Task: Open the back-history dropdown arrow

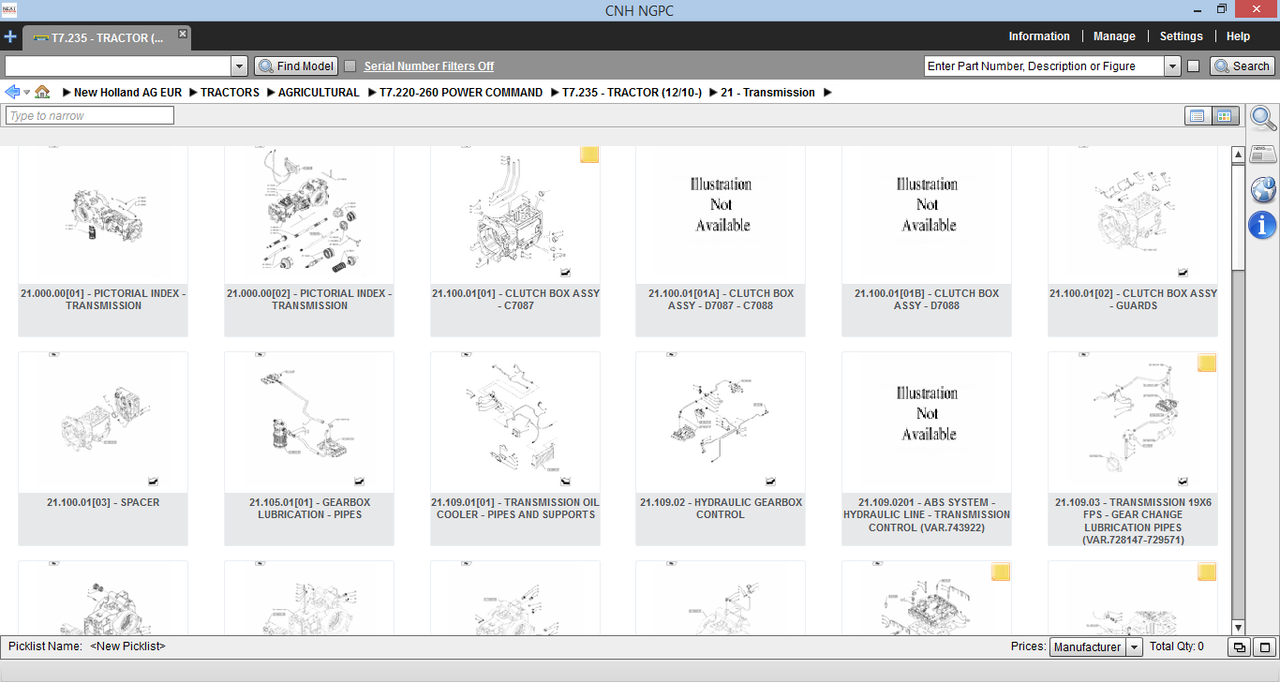Action: coord(27,92)
